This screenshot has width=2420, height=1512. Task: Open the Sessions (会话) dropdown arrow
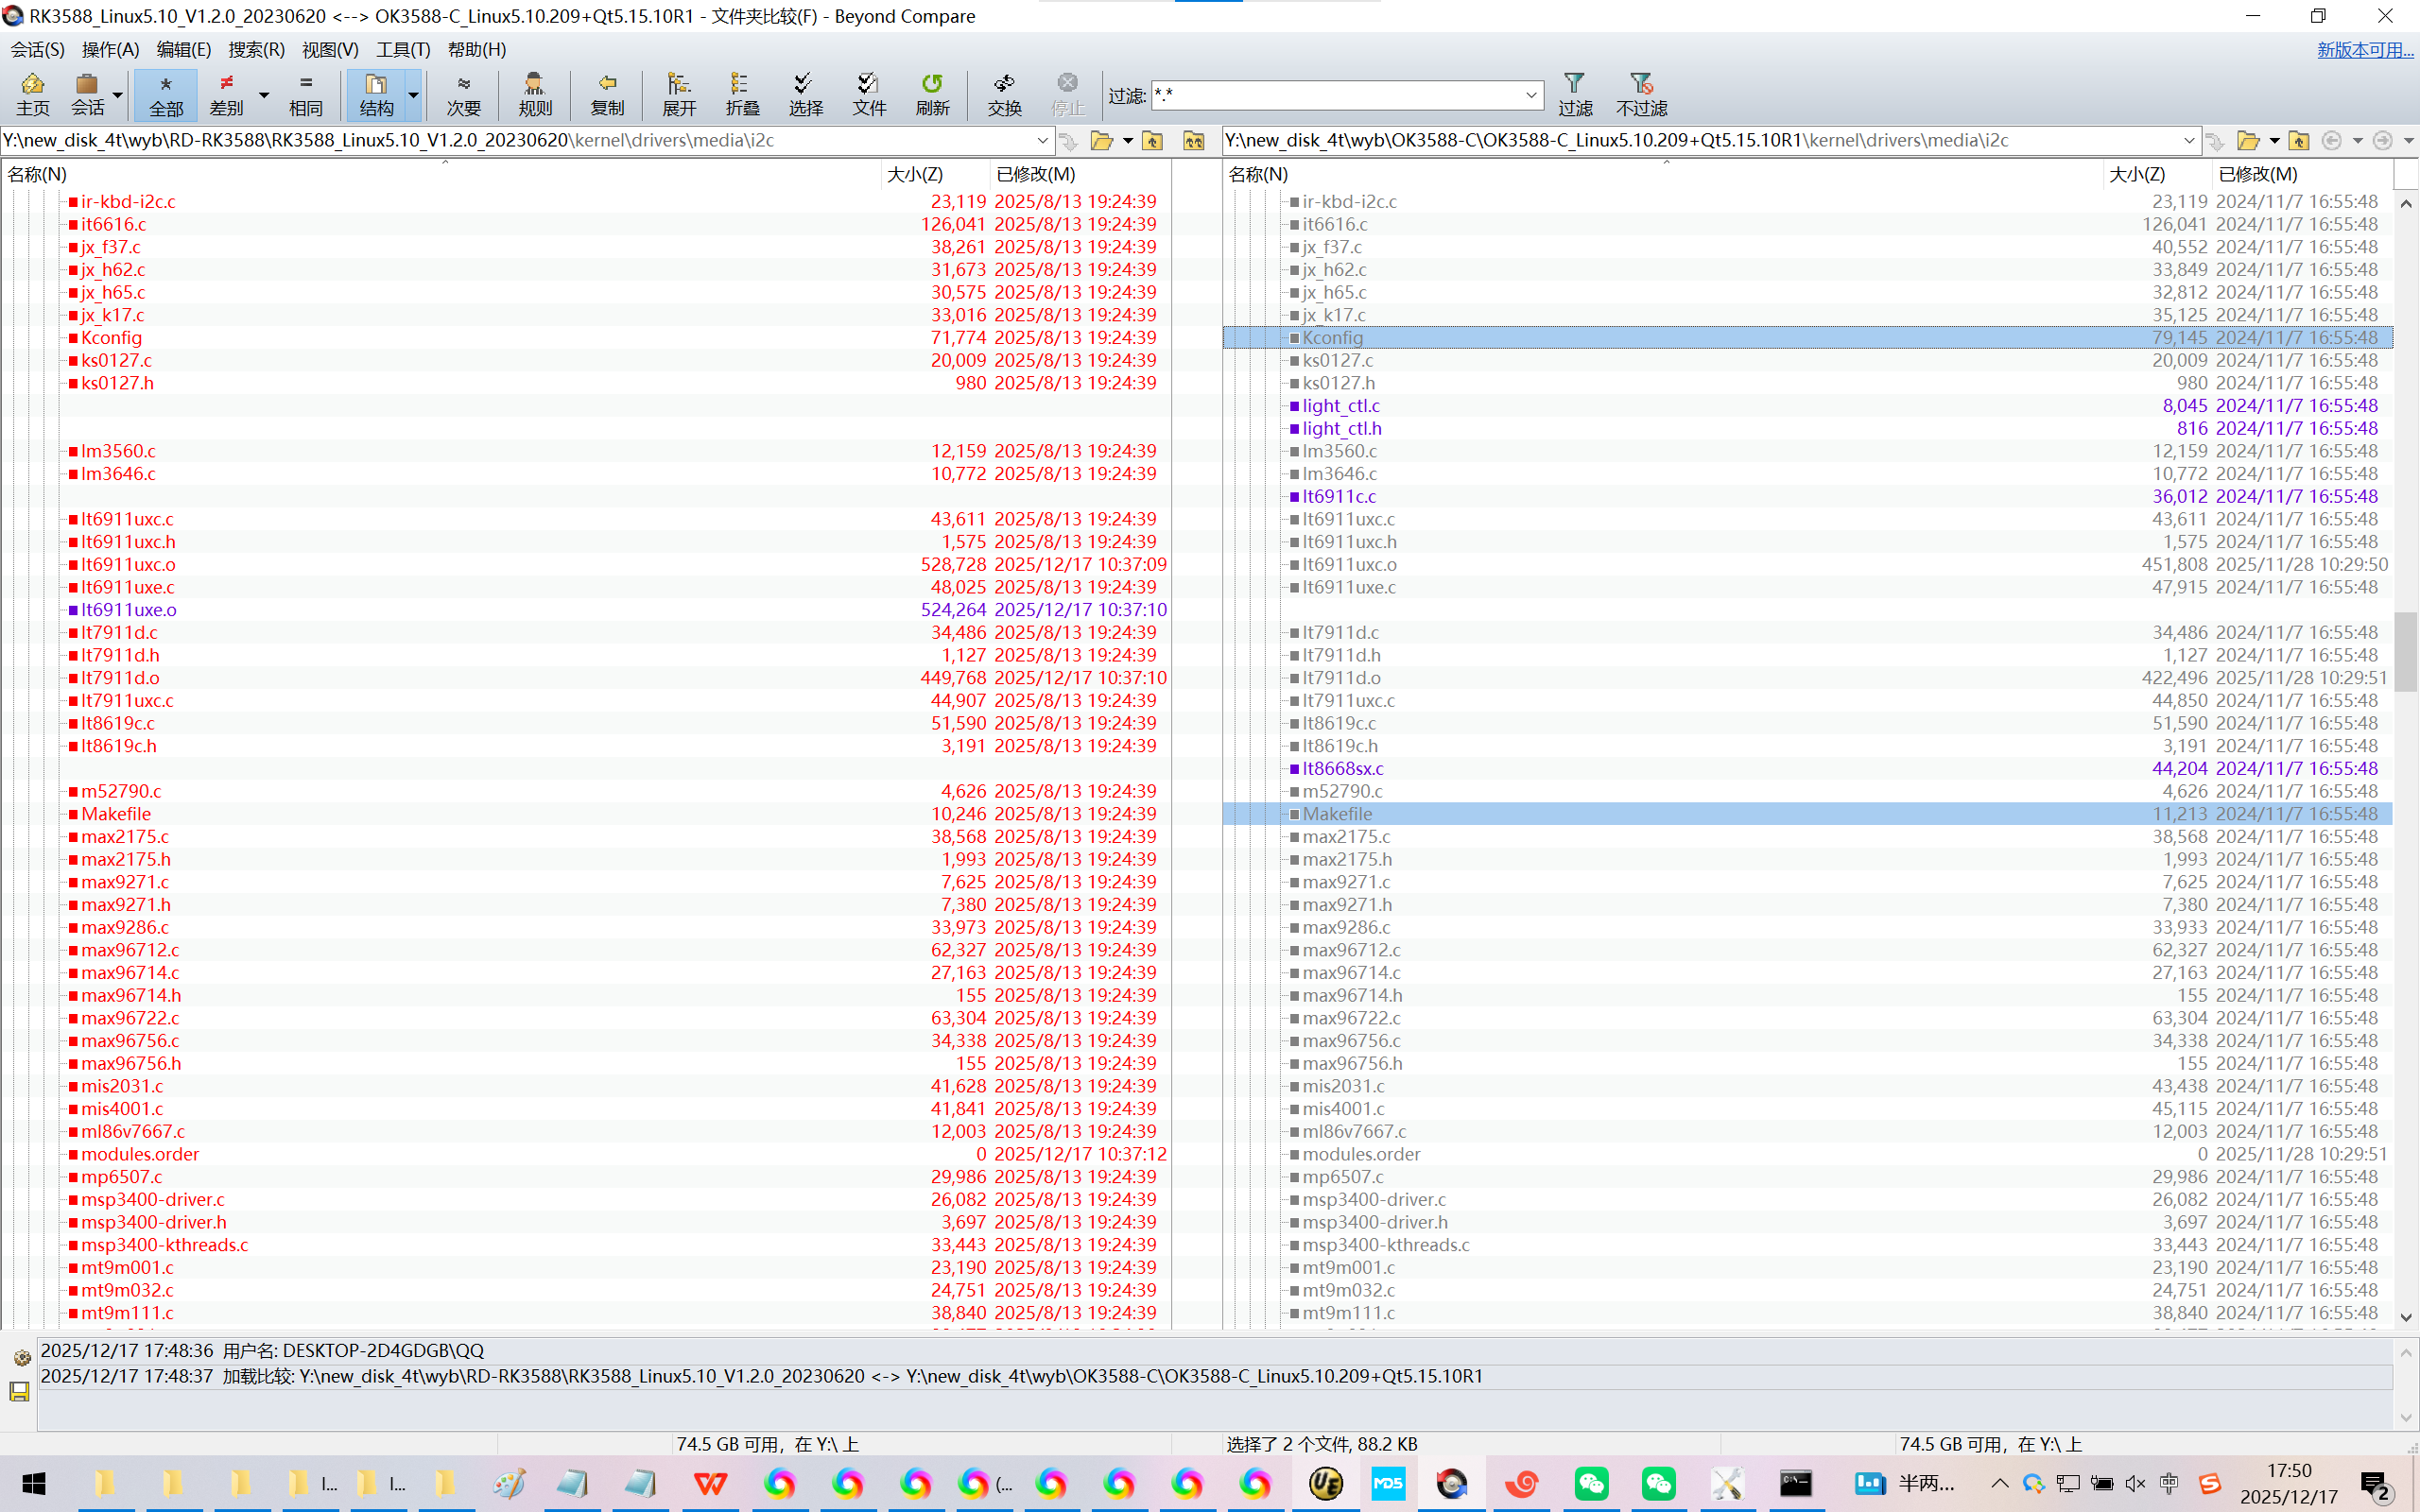[118, 96]
